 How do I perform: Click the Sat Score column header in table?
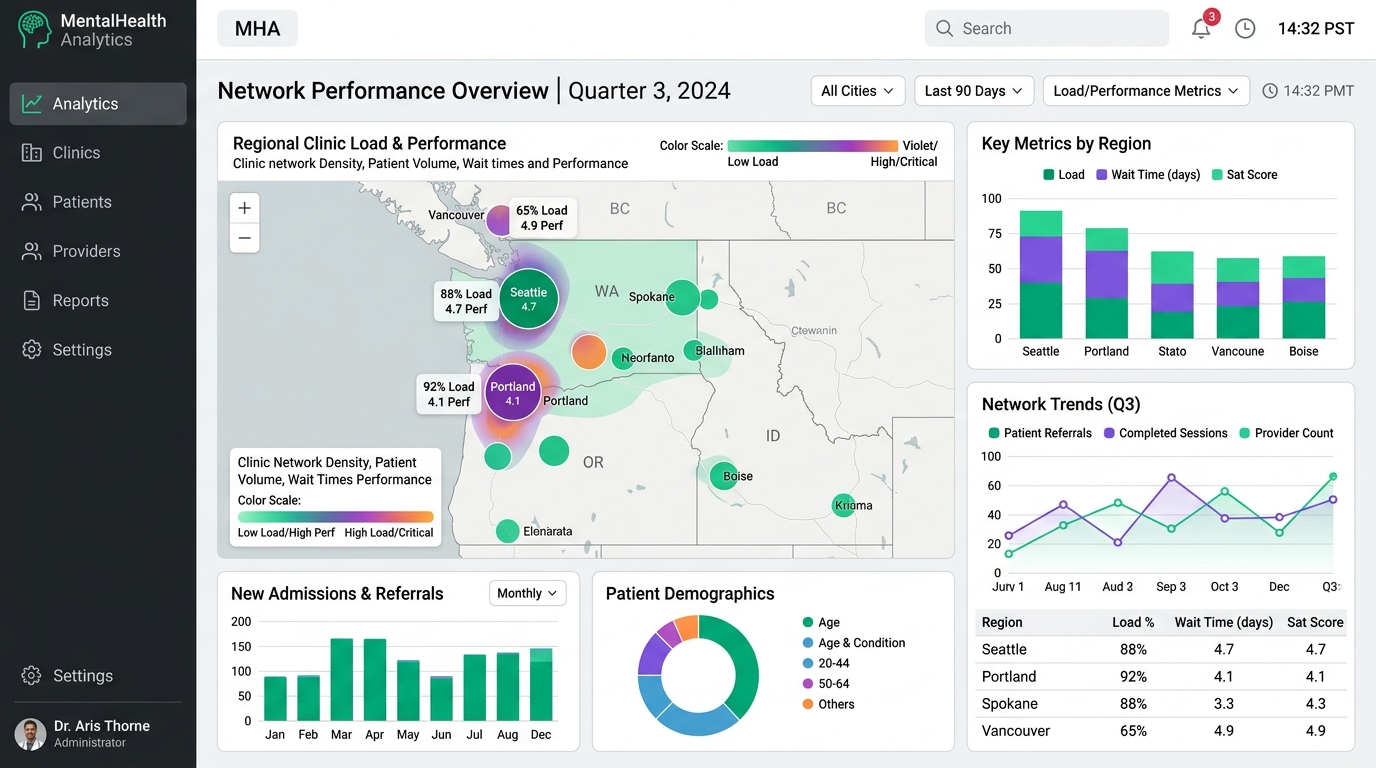point(1315,622)
